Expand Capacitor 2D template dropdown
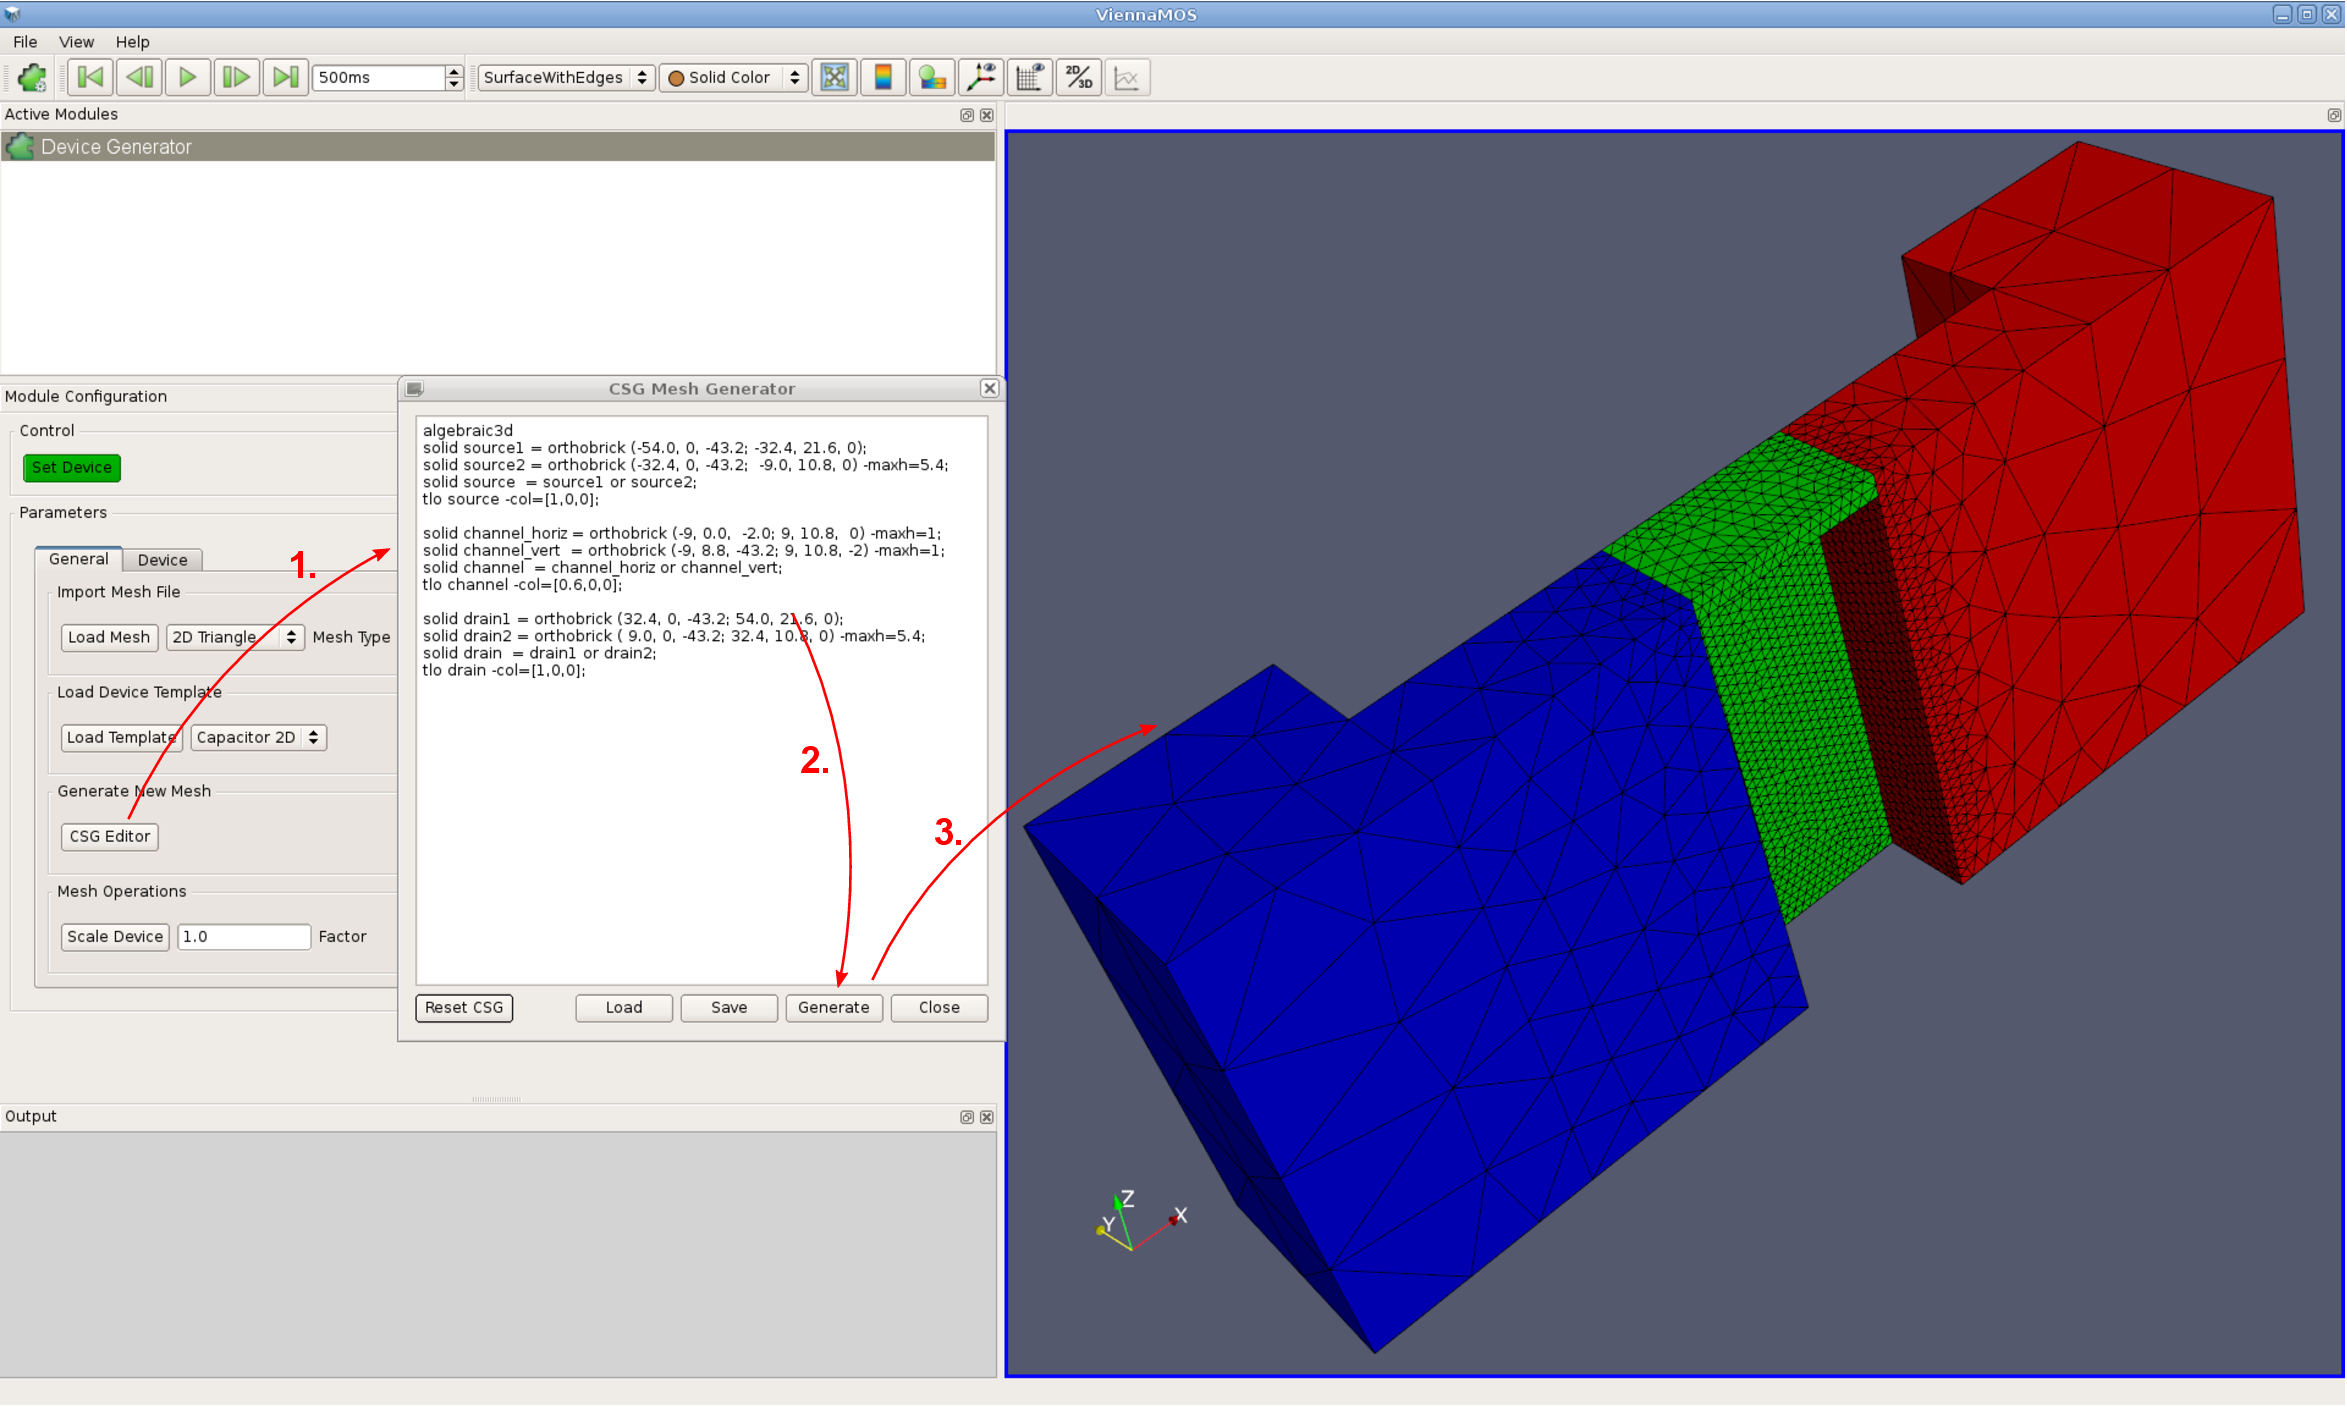Screen dimensions: 2347x1407 258,737
